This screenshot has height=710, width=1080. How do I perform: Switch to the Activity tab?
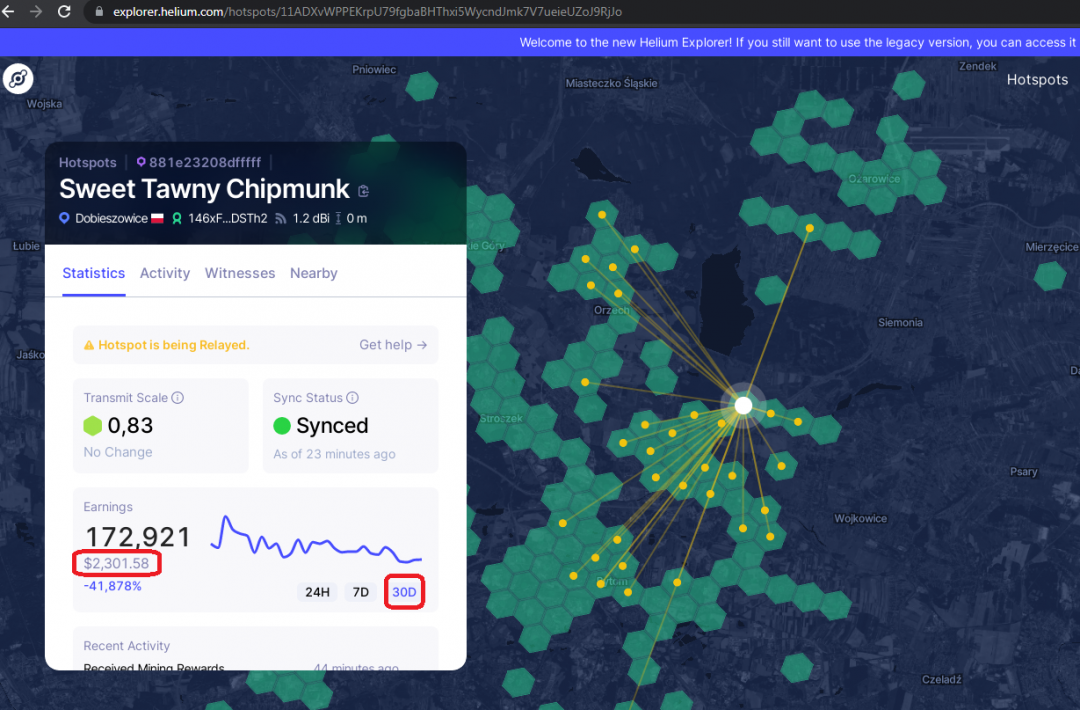pyautogui.click(x=165, y=273)
